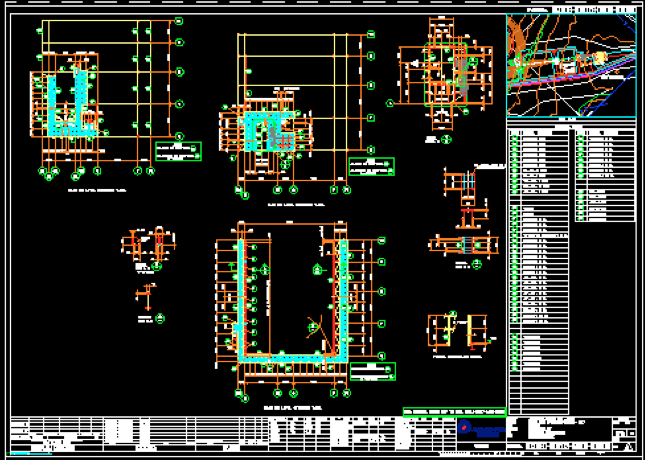Click the red wall line on bottom plan's right side

coord(347,300)
